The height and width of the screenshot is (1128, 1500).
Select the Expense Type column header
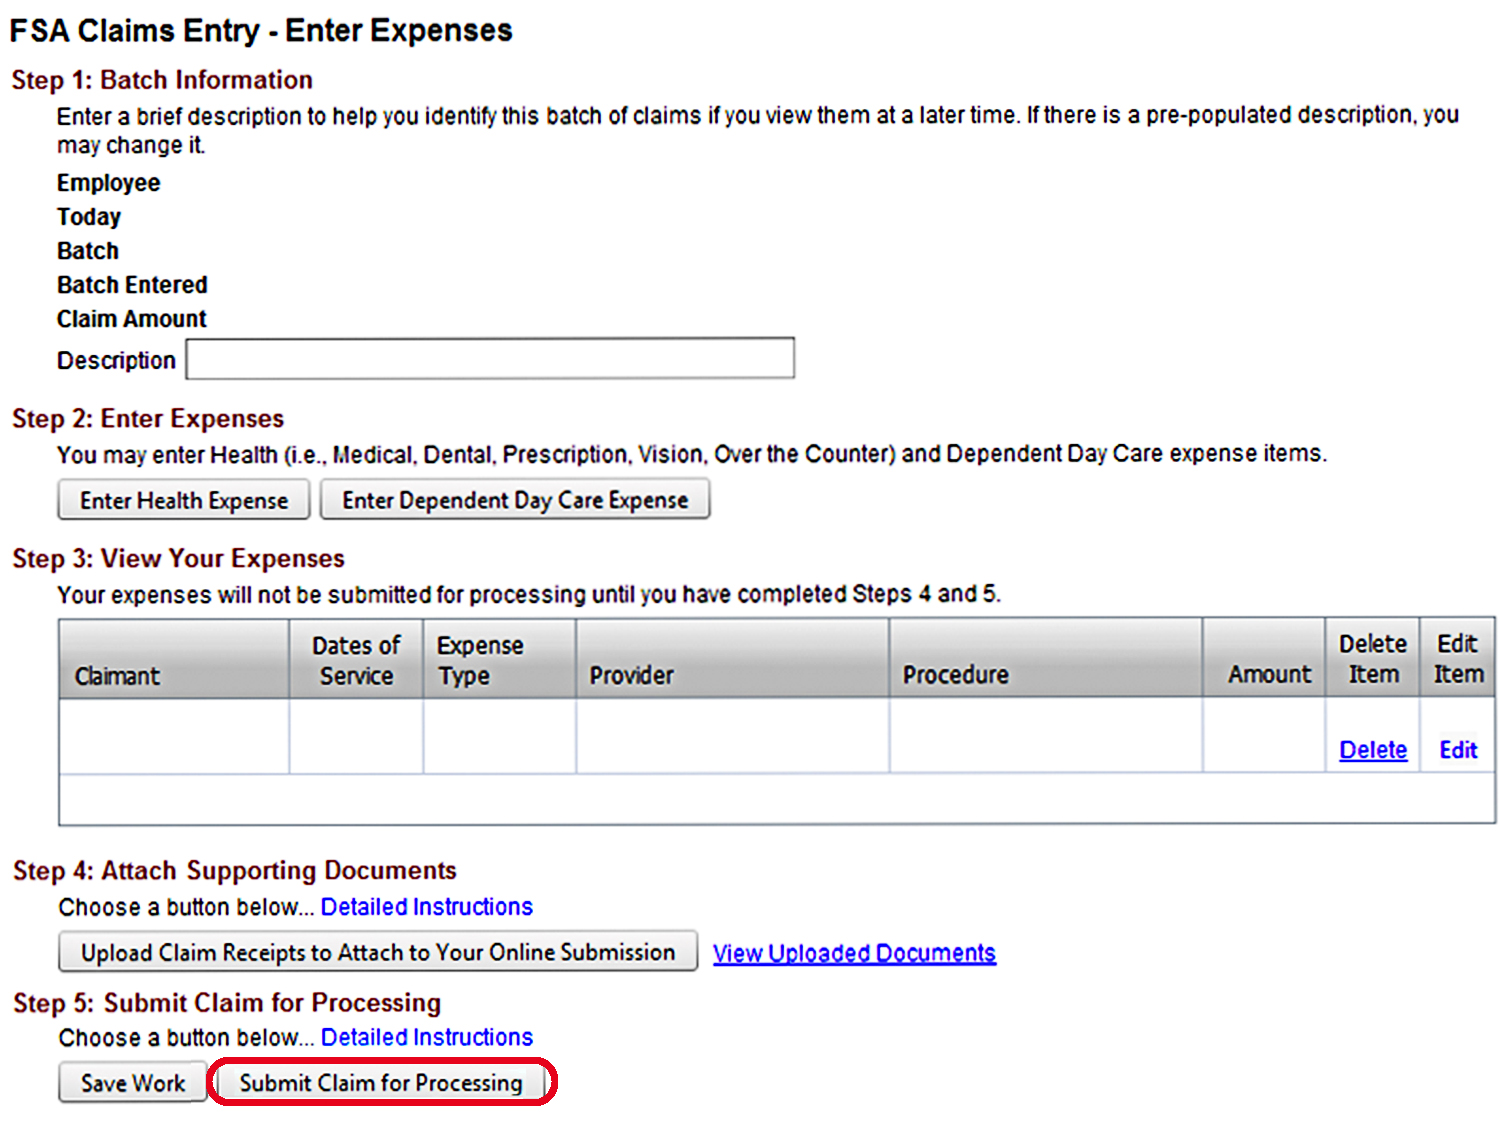tap(499, 658)
